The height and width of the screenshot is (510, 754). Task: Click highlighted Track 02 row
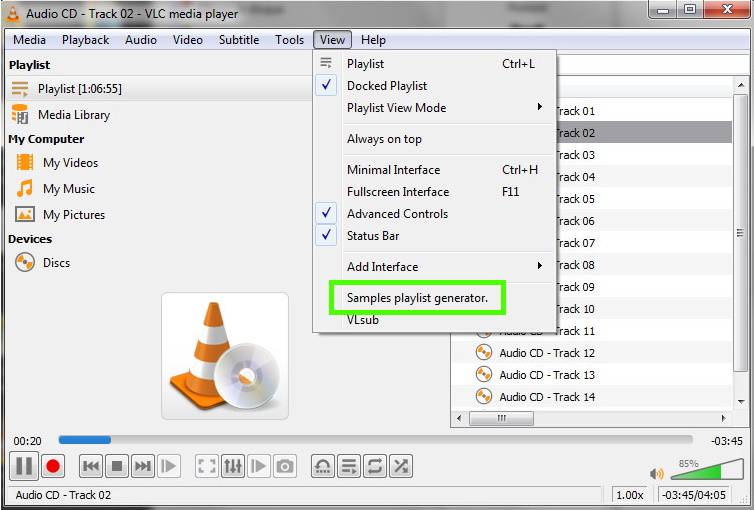[x=644, y=133]
